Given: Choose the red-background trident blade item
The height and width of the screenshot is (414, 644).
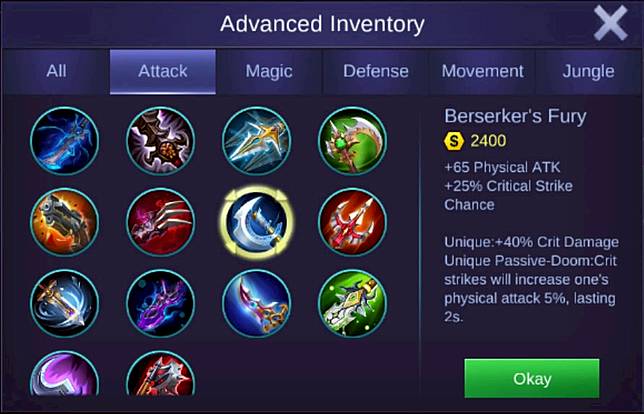Looking at the screenshot, I should [353, 222].
